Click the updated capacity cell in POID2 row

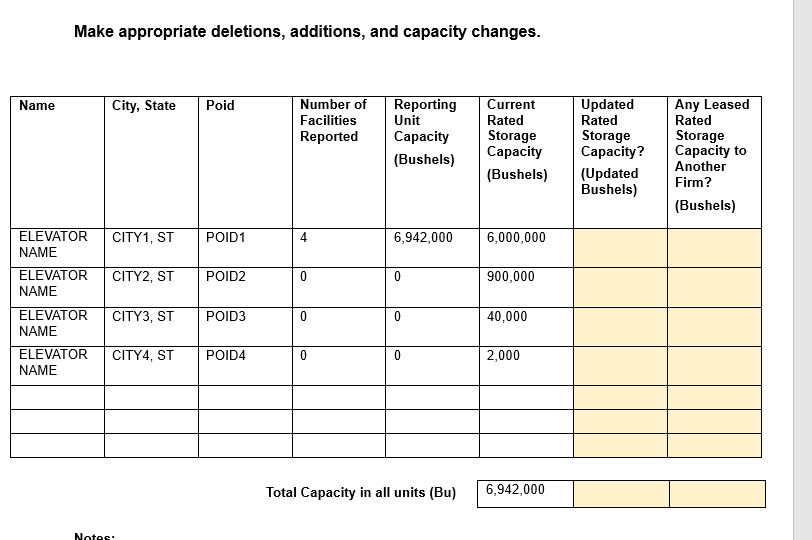621,286
